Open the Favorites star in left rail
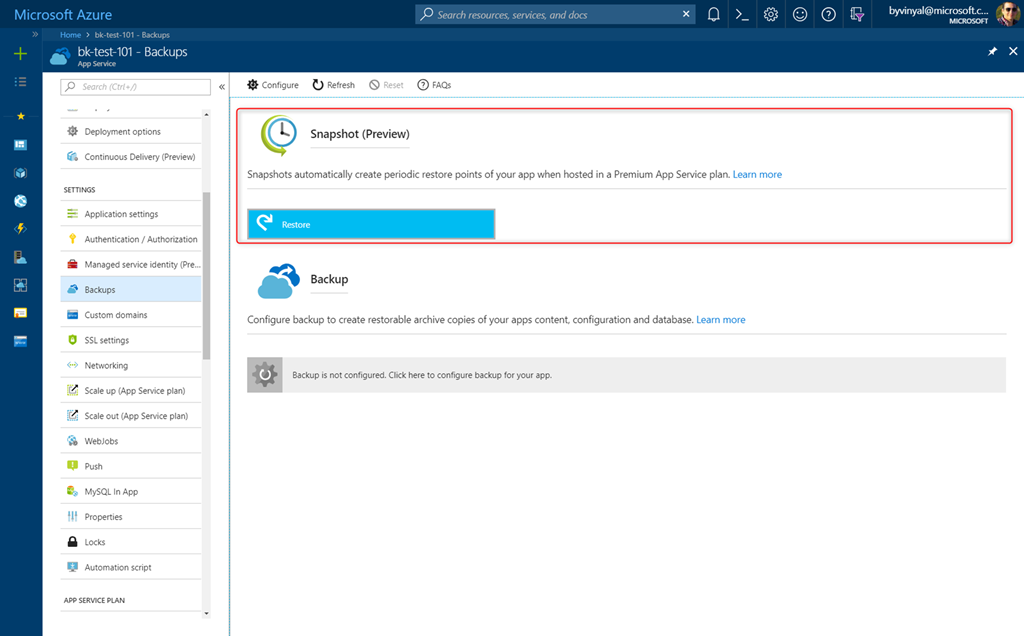Viewport: 1024px width, 636px height. click(x=20, y=116)
